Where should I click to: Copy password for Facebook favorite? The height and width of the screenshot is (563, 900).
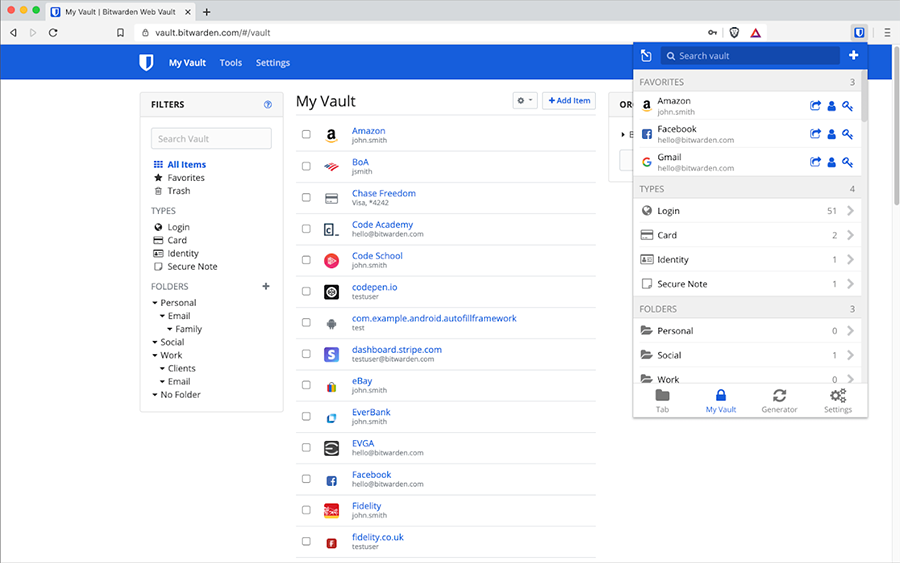click(847, 134)
